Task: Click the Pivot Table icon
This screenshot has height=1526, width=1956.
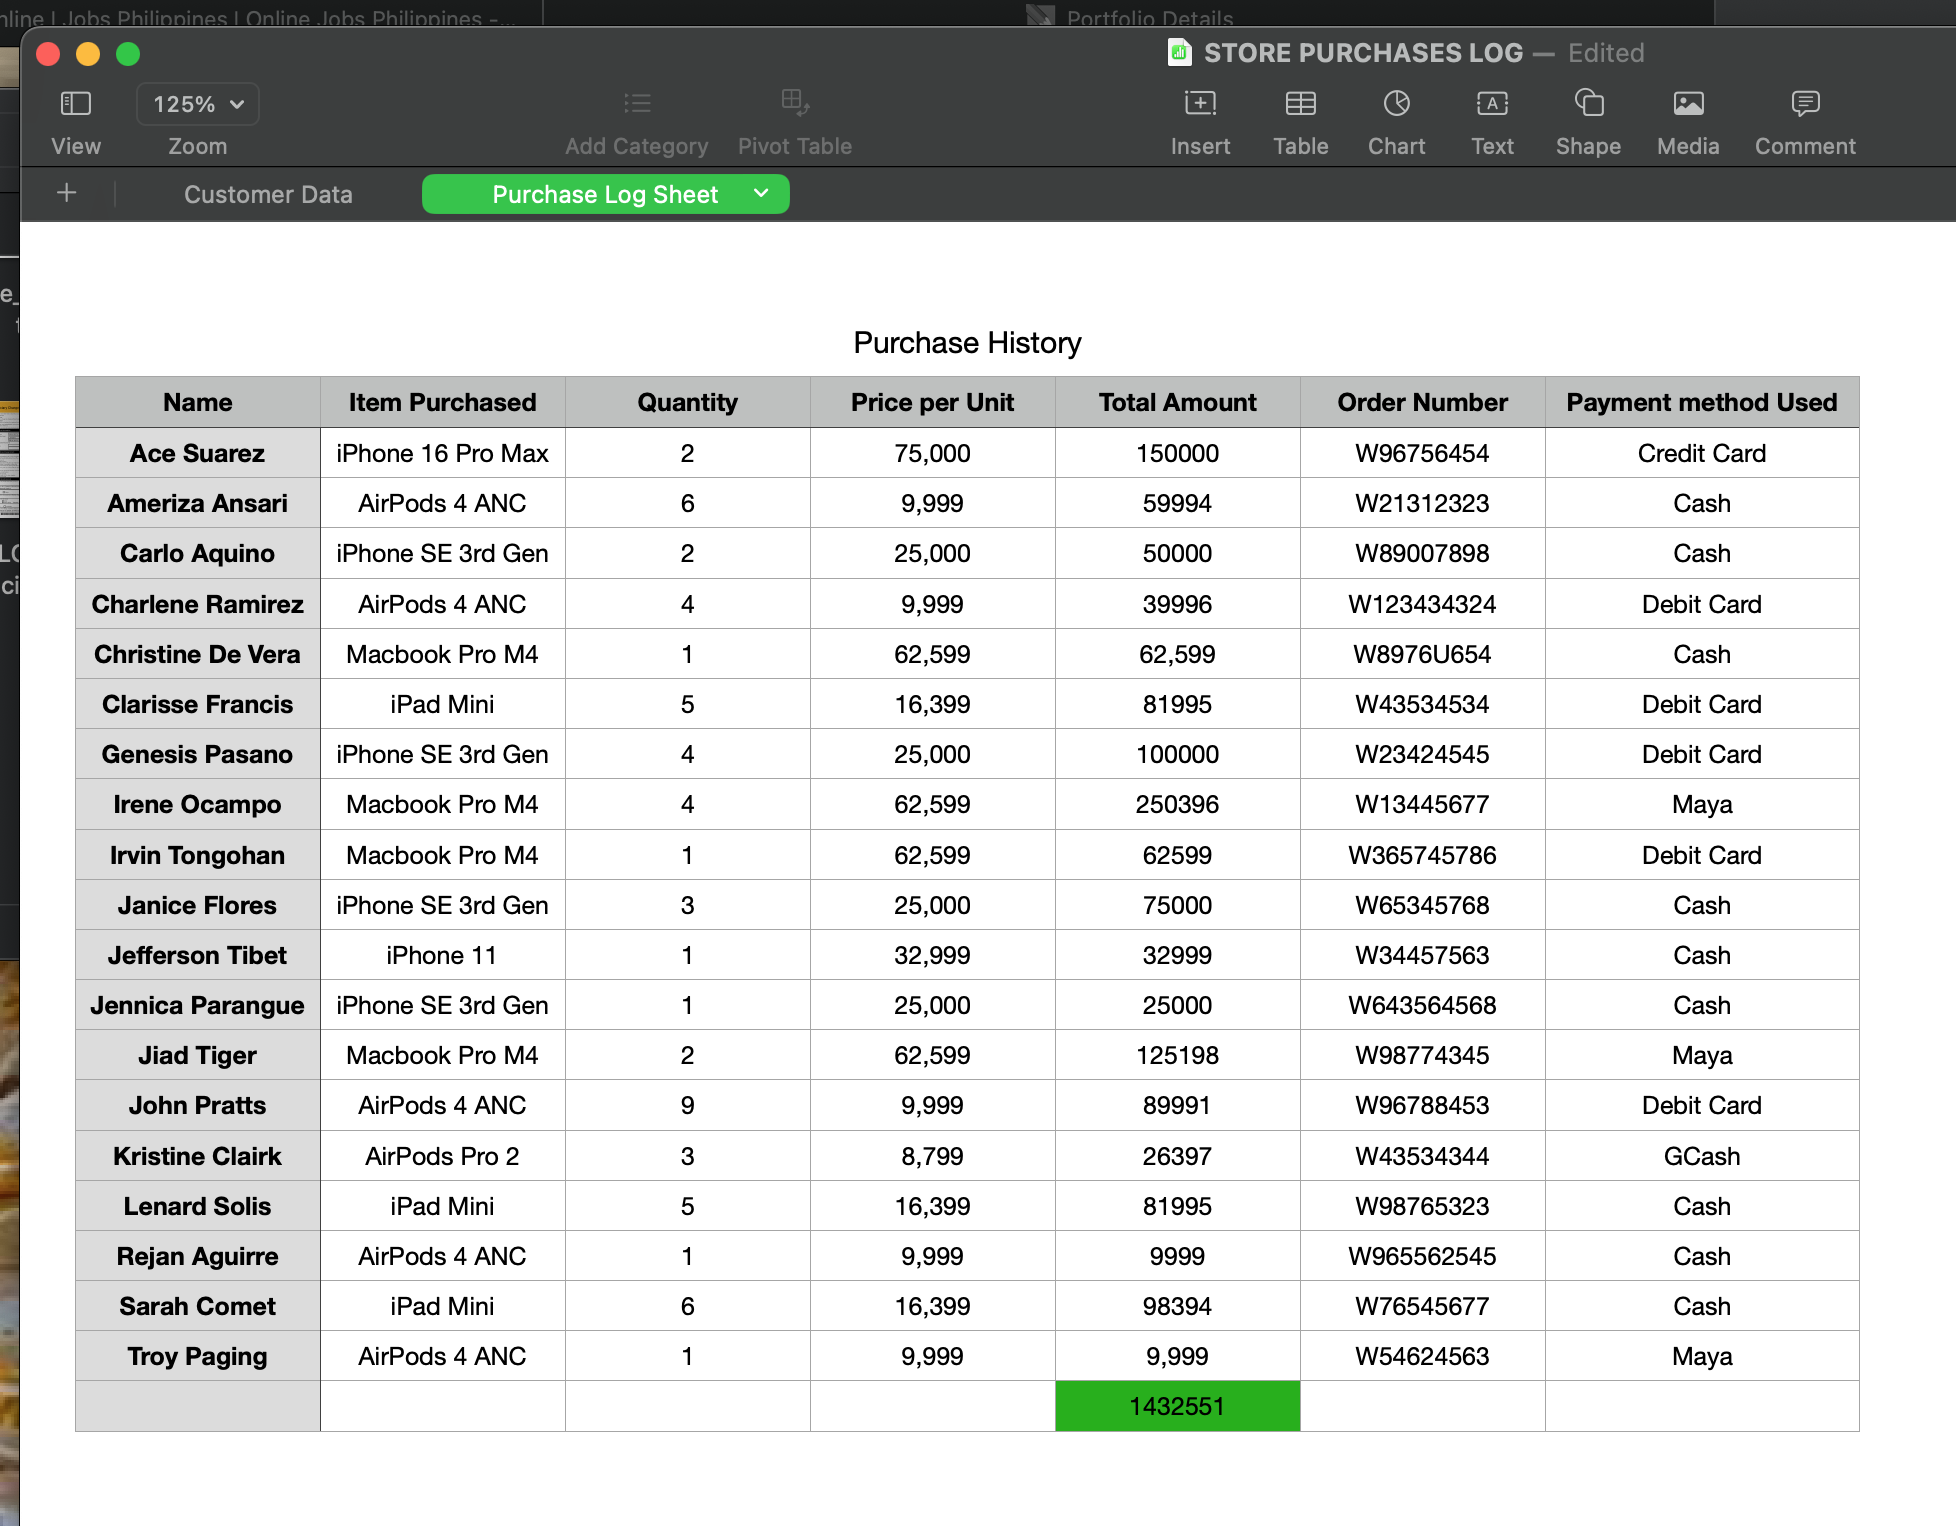Action: (x=795, y=102)
